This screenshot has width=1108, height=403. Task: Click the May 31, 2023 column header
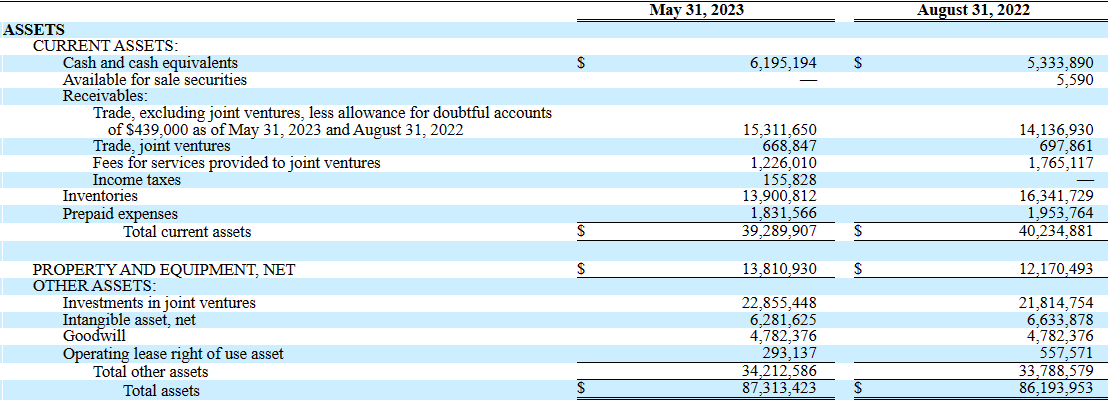696,11
